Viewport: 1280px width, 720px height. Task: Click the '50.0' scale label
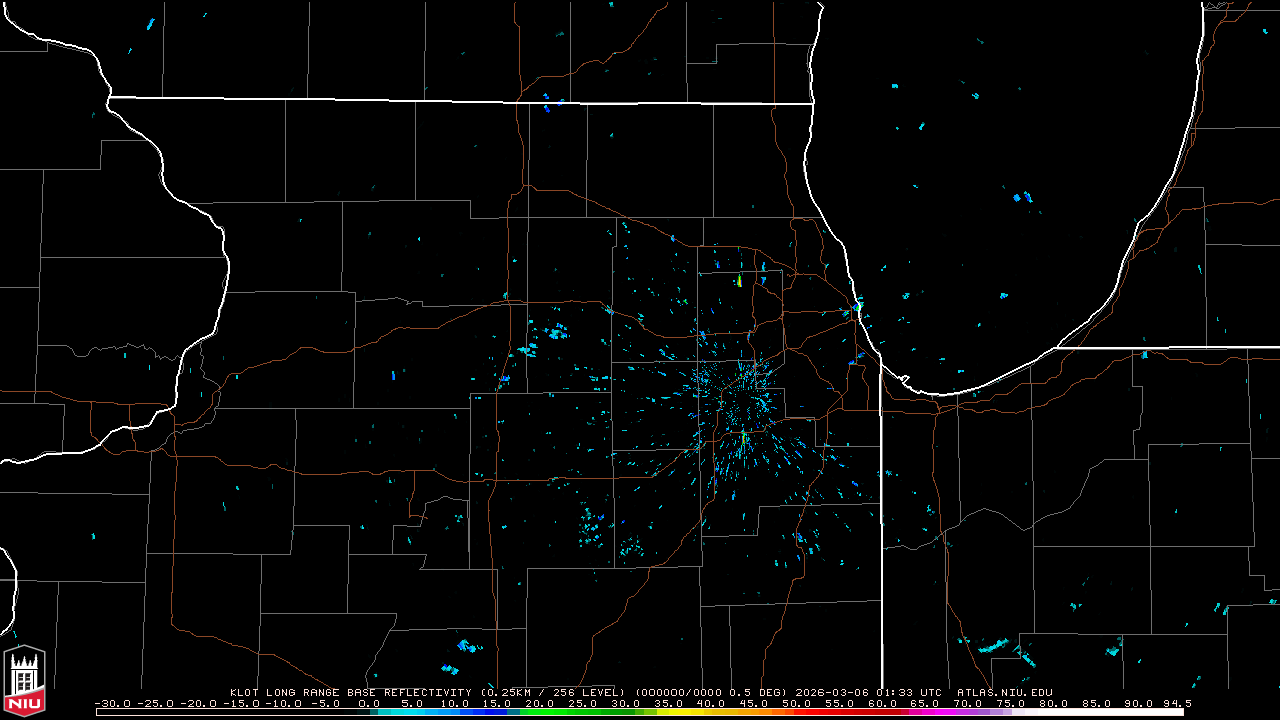pyautogui.click(x=797, y=703)
